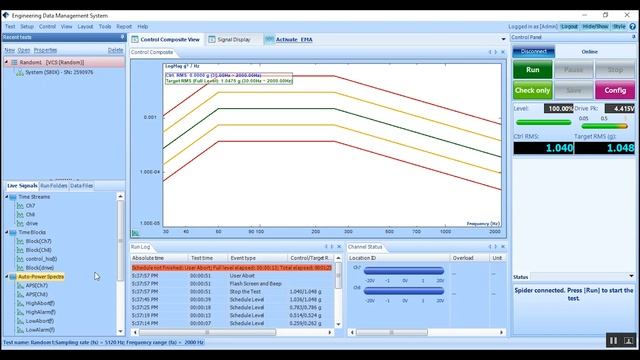The width and height of the screenshot is (640, 360).
Task: Collapse the Random1 test tree node
Action: [6, 62]
